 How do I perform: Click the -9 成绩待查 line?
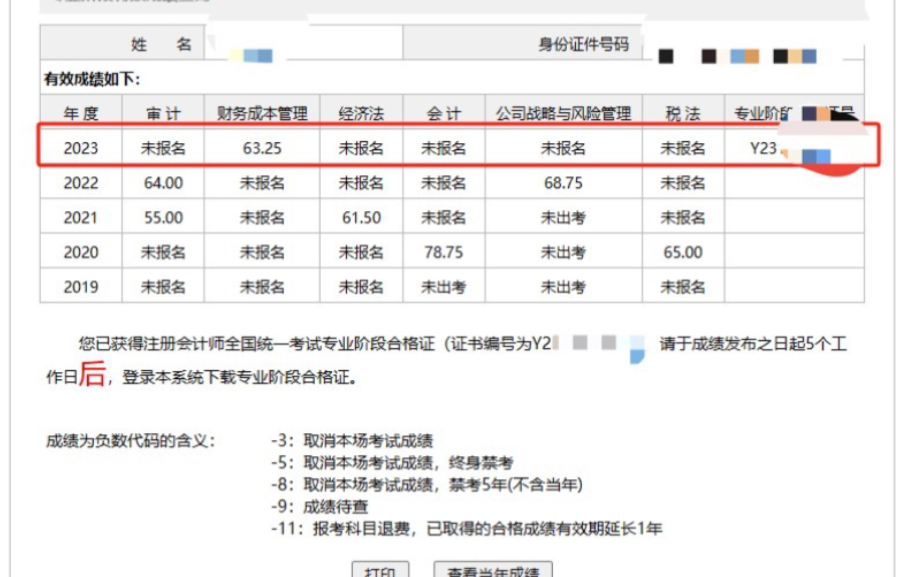[x=319, y=506]
